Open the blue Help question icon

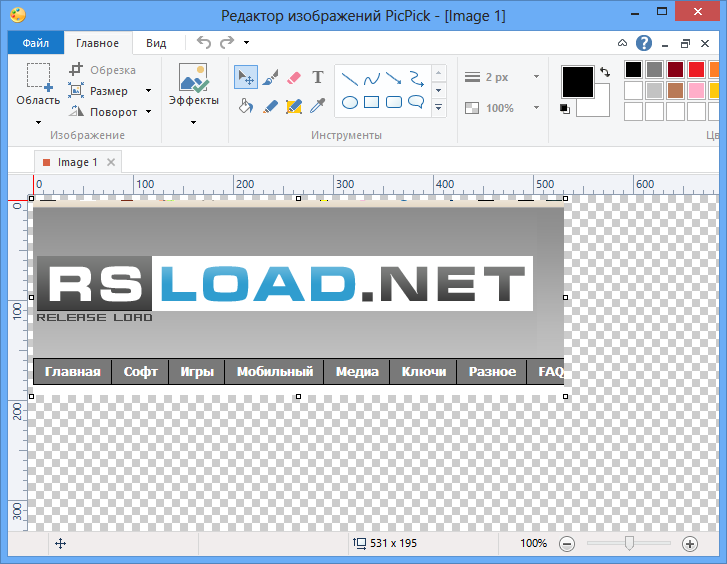(644, 43)
